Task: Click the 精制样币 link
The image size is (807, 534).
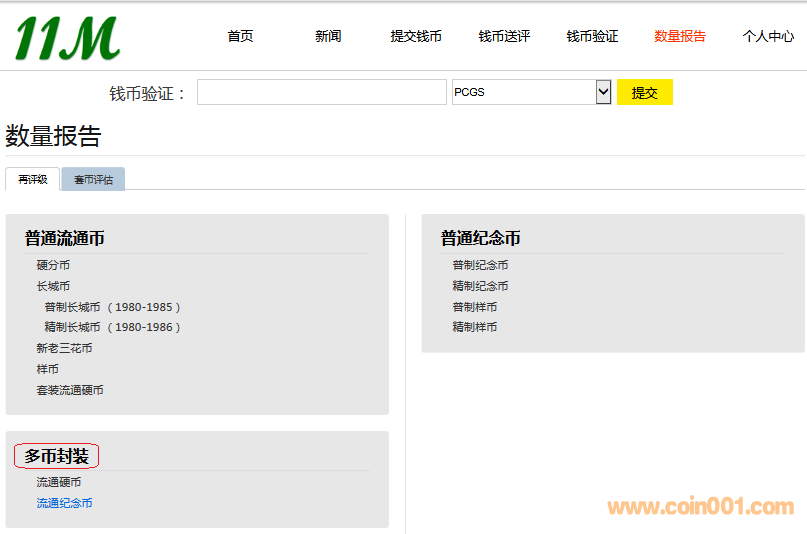Action: (x=474, y=327)
